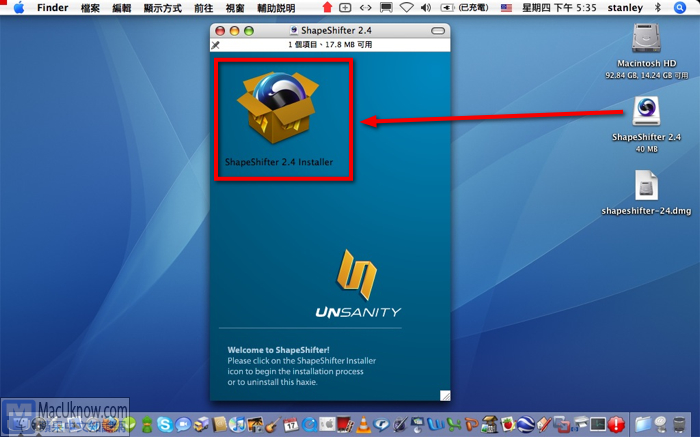The image size is (700, 437).
Task: Open VLC traffic cone in Dock
Action: click(363, 424)
